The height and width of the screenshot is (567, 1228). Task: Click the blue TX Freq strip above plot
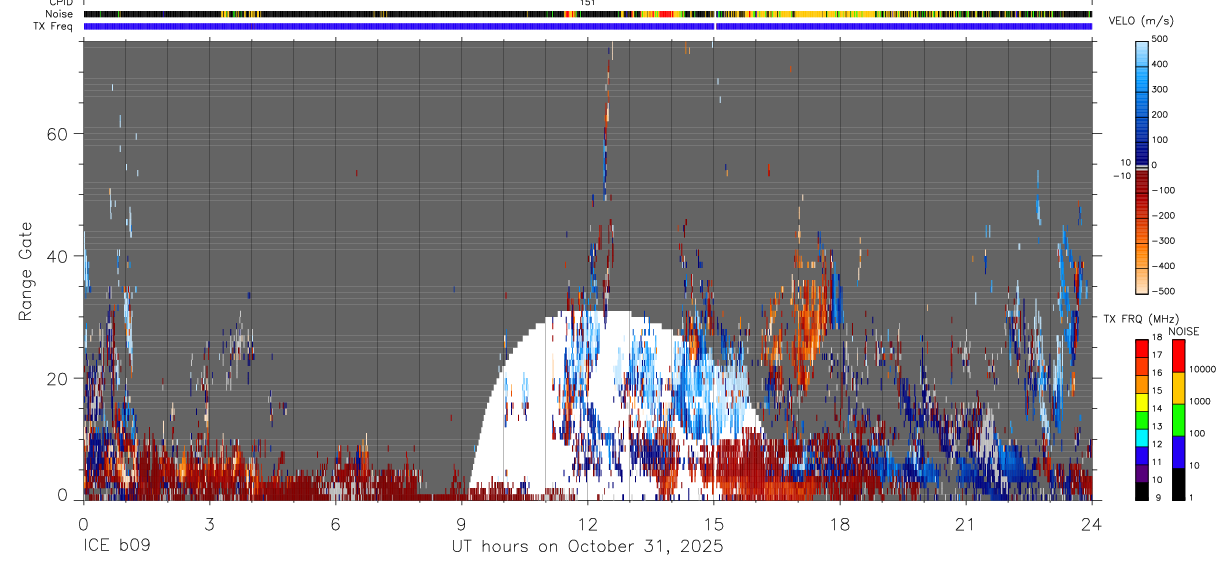pos(587,26)
